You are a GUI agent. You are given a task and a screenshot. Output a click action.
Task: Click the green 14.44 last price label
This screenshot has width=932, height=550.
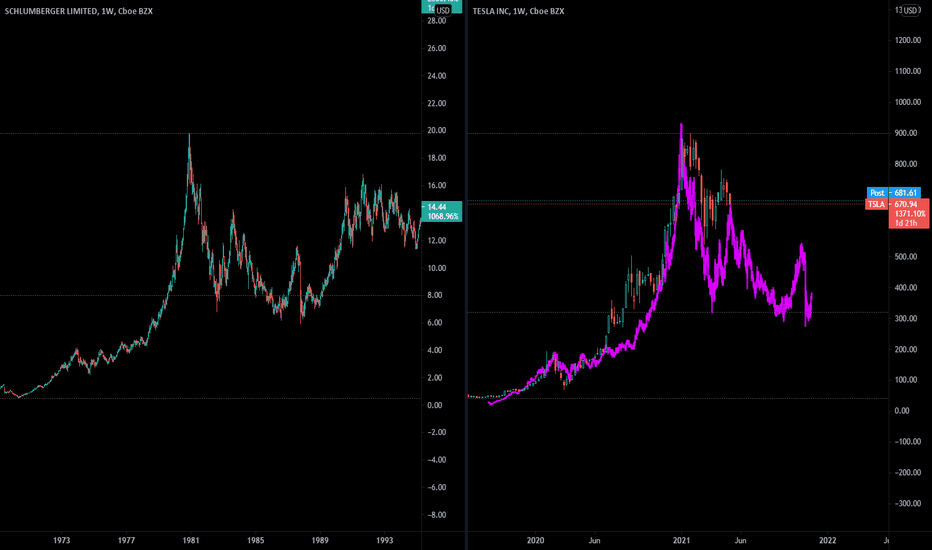[437, 207]
